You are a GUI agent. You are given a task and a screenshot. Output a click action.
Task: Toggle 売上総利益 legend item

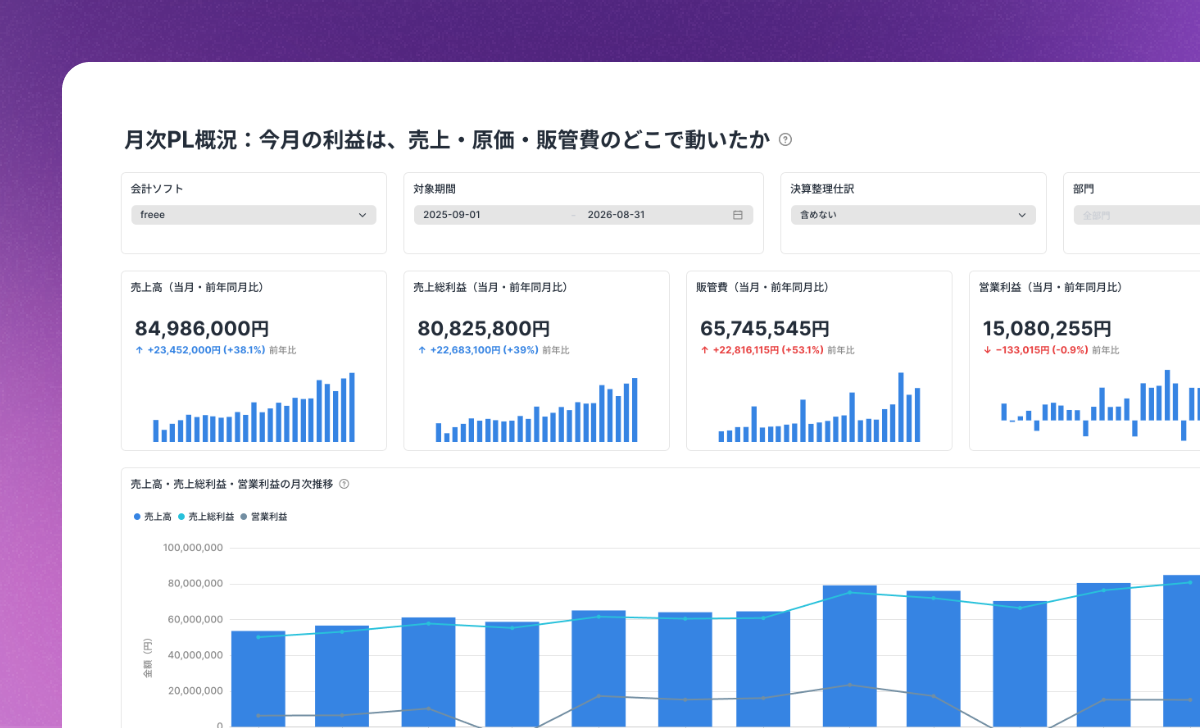click(205, 517)
